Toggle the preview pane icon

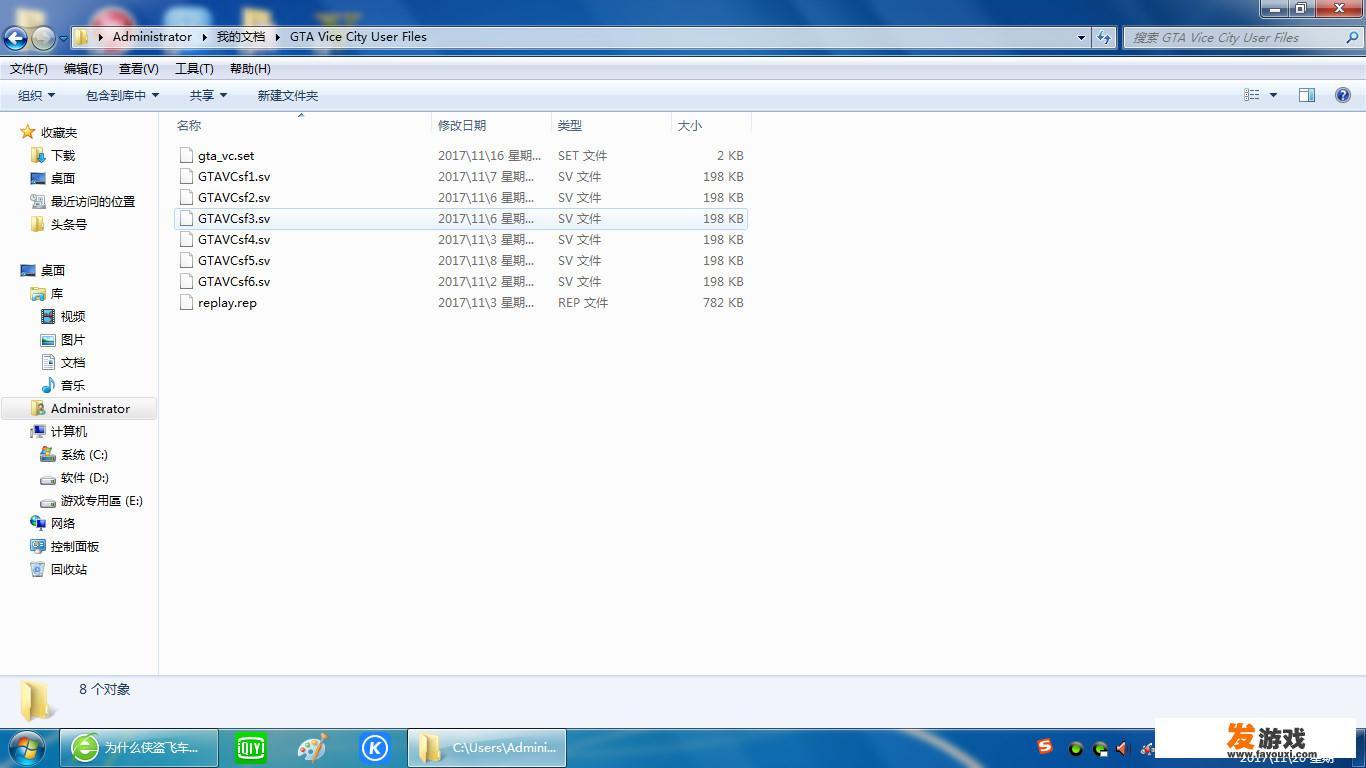click(x=1307, y=95)
